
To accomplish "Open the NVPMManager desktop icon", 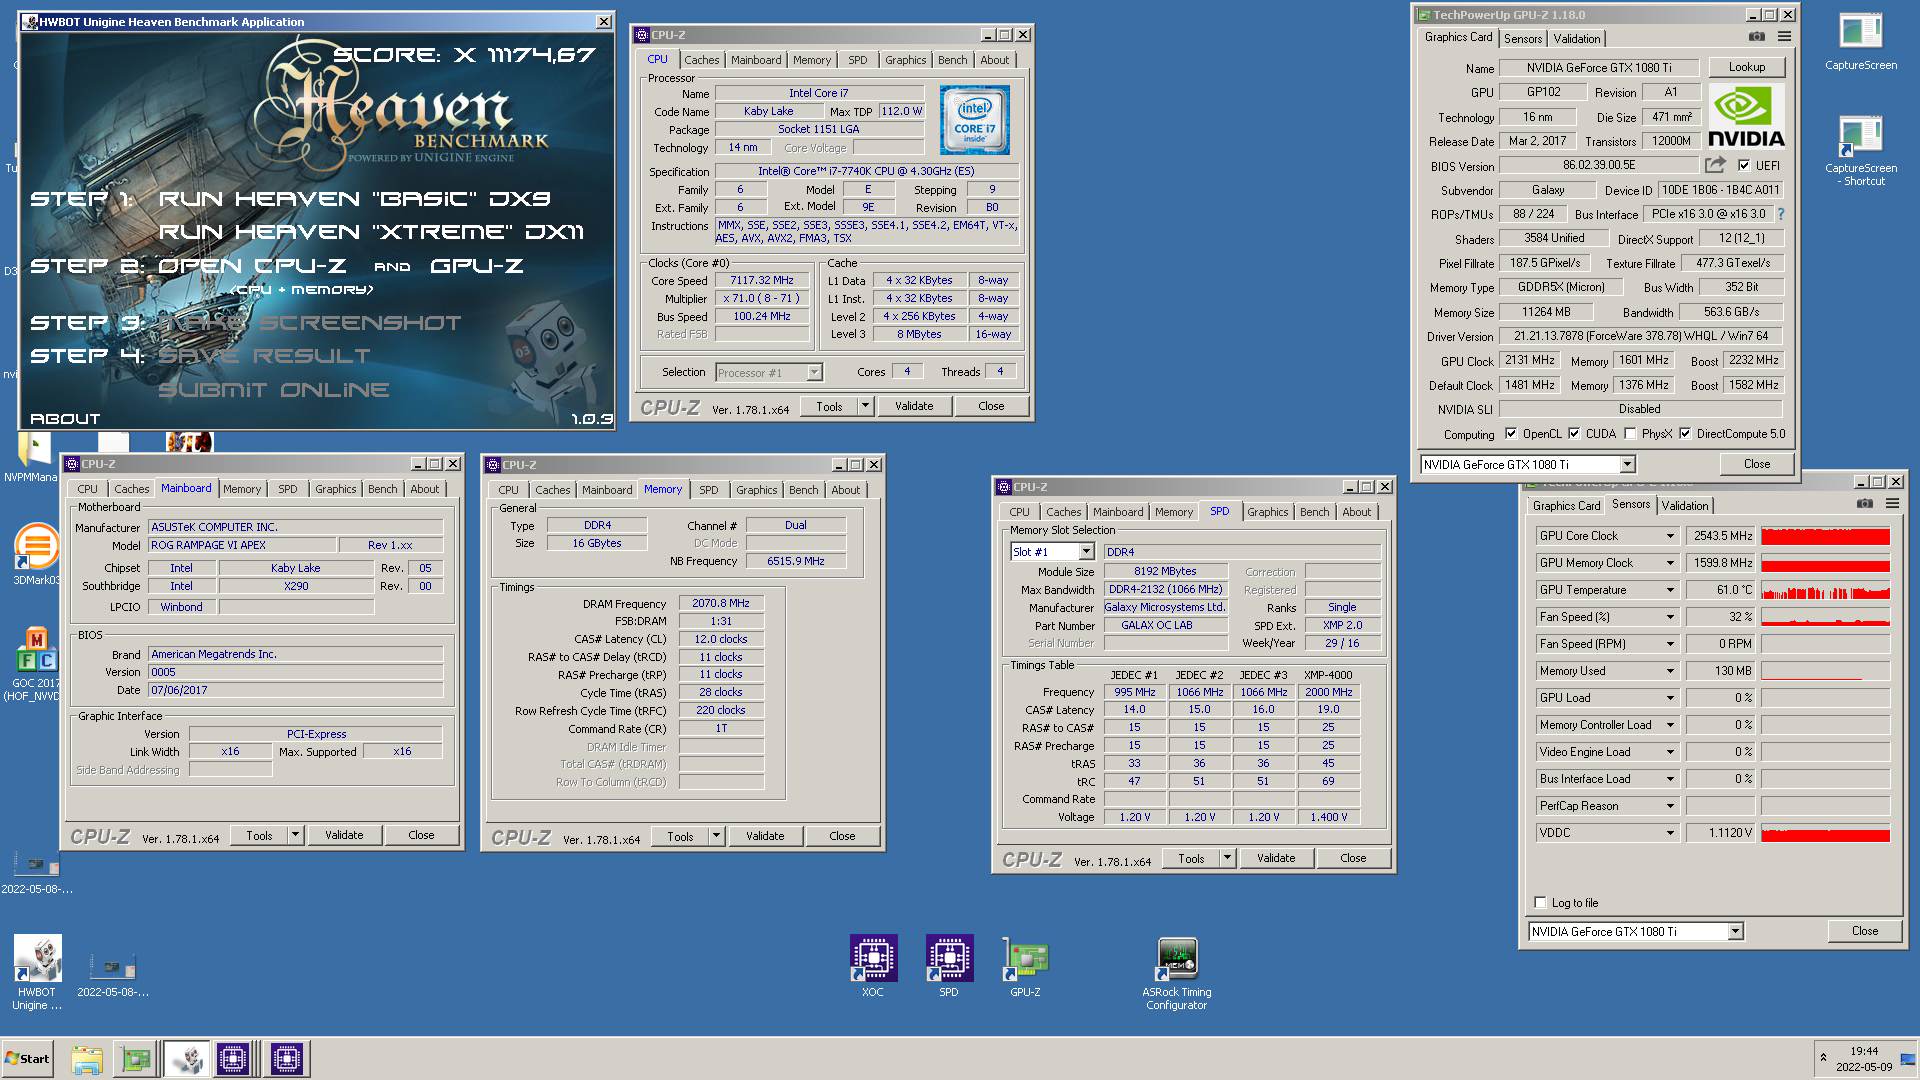I will click(x=31, y=458).
